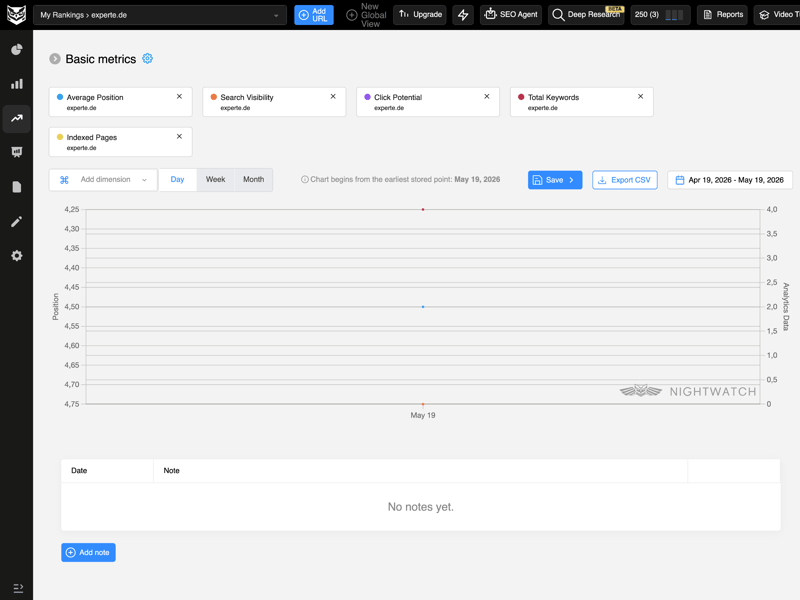Click the Add URL button
This screenshot has height=600, width=800.
coord(314,15)
